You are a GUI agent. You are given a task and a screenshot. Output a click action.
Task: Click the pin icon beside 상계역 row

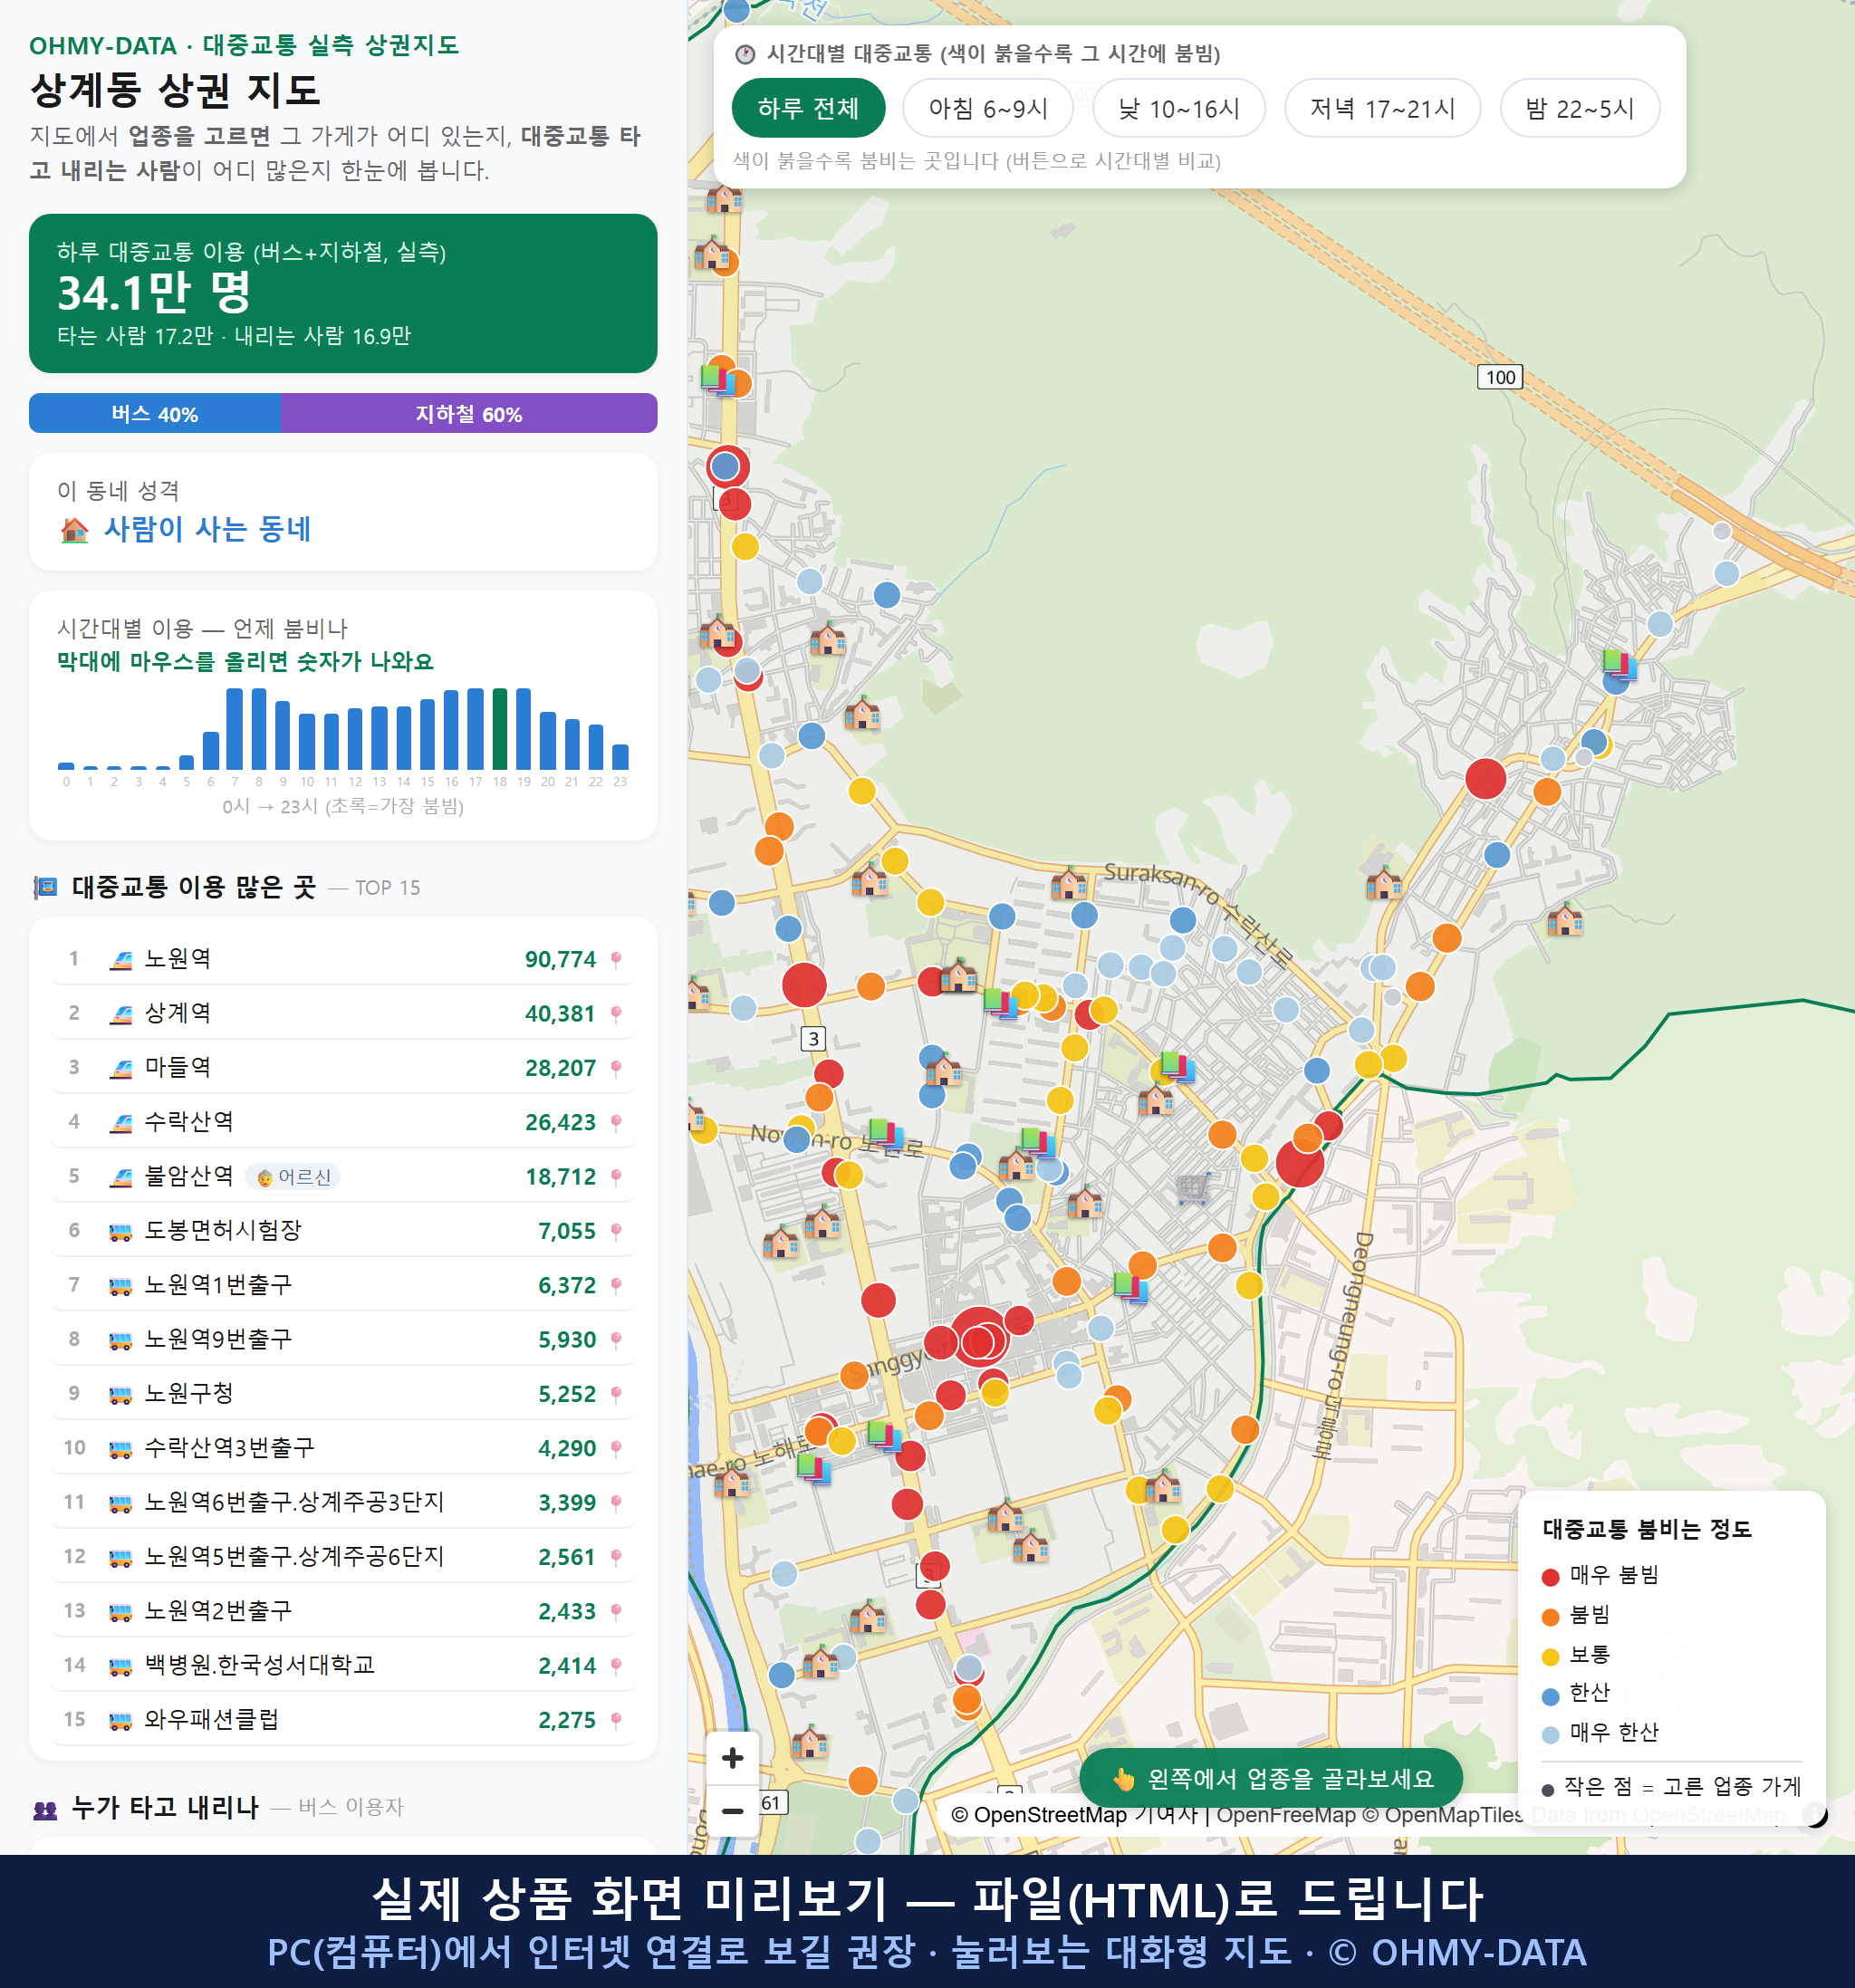[x=616, y=1014]
